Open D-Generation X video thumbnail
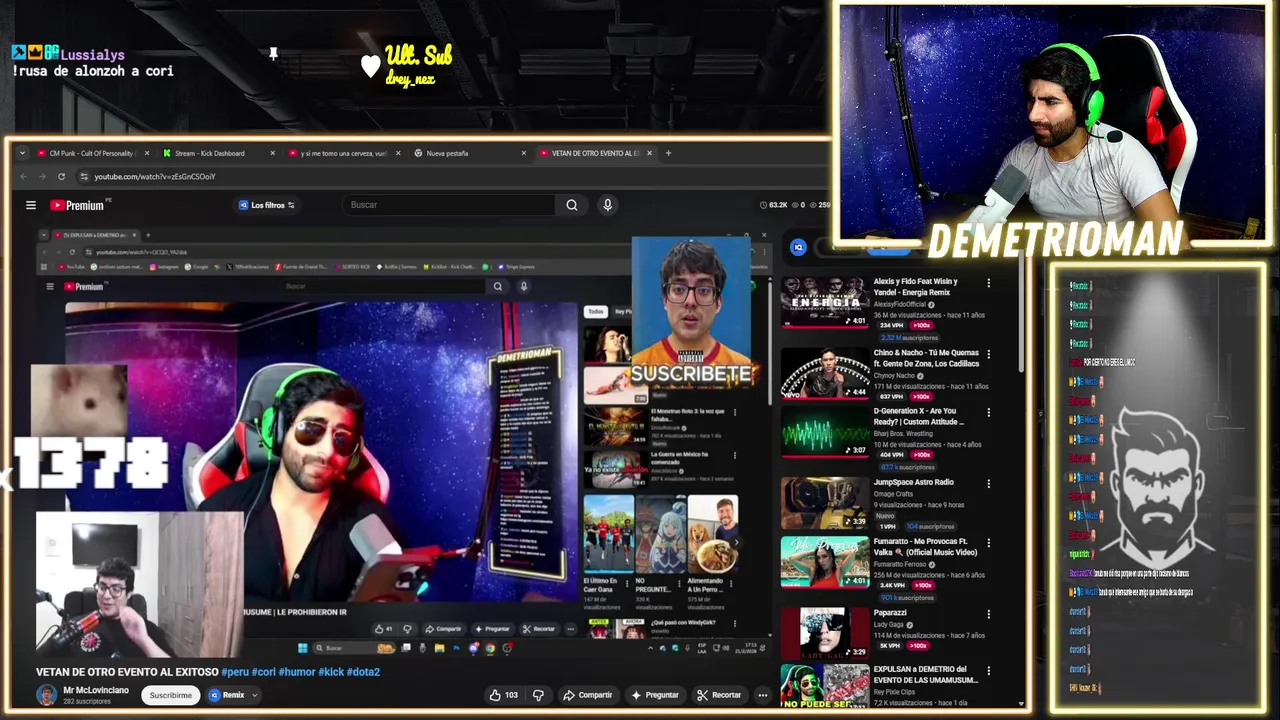This screenshot has height=720, width=1280. 825,432
